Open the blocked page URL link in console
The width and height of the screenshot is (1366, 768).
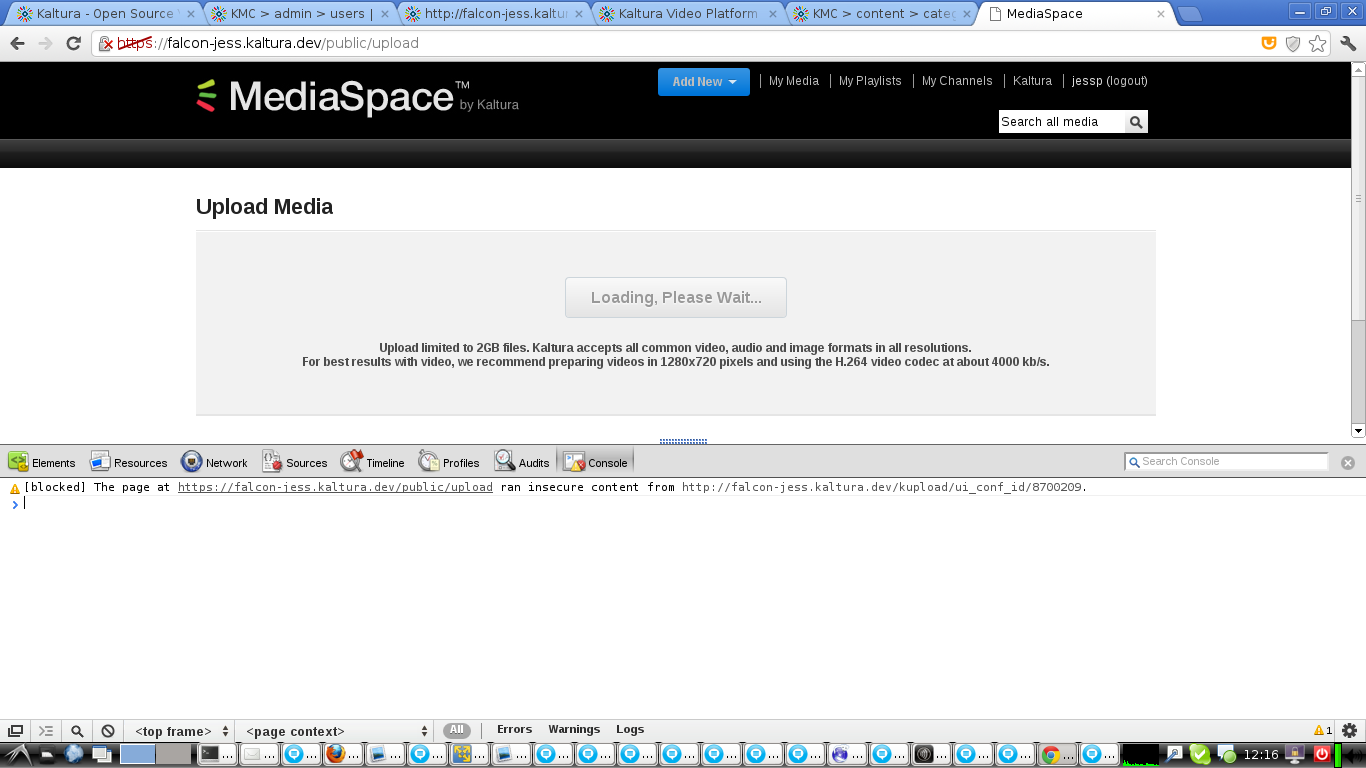335,487
